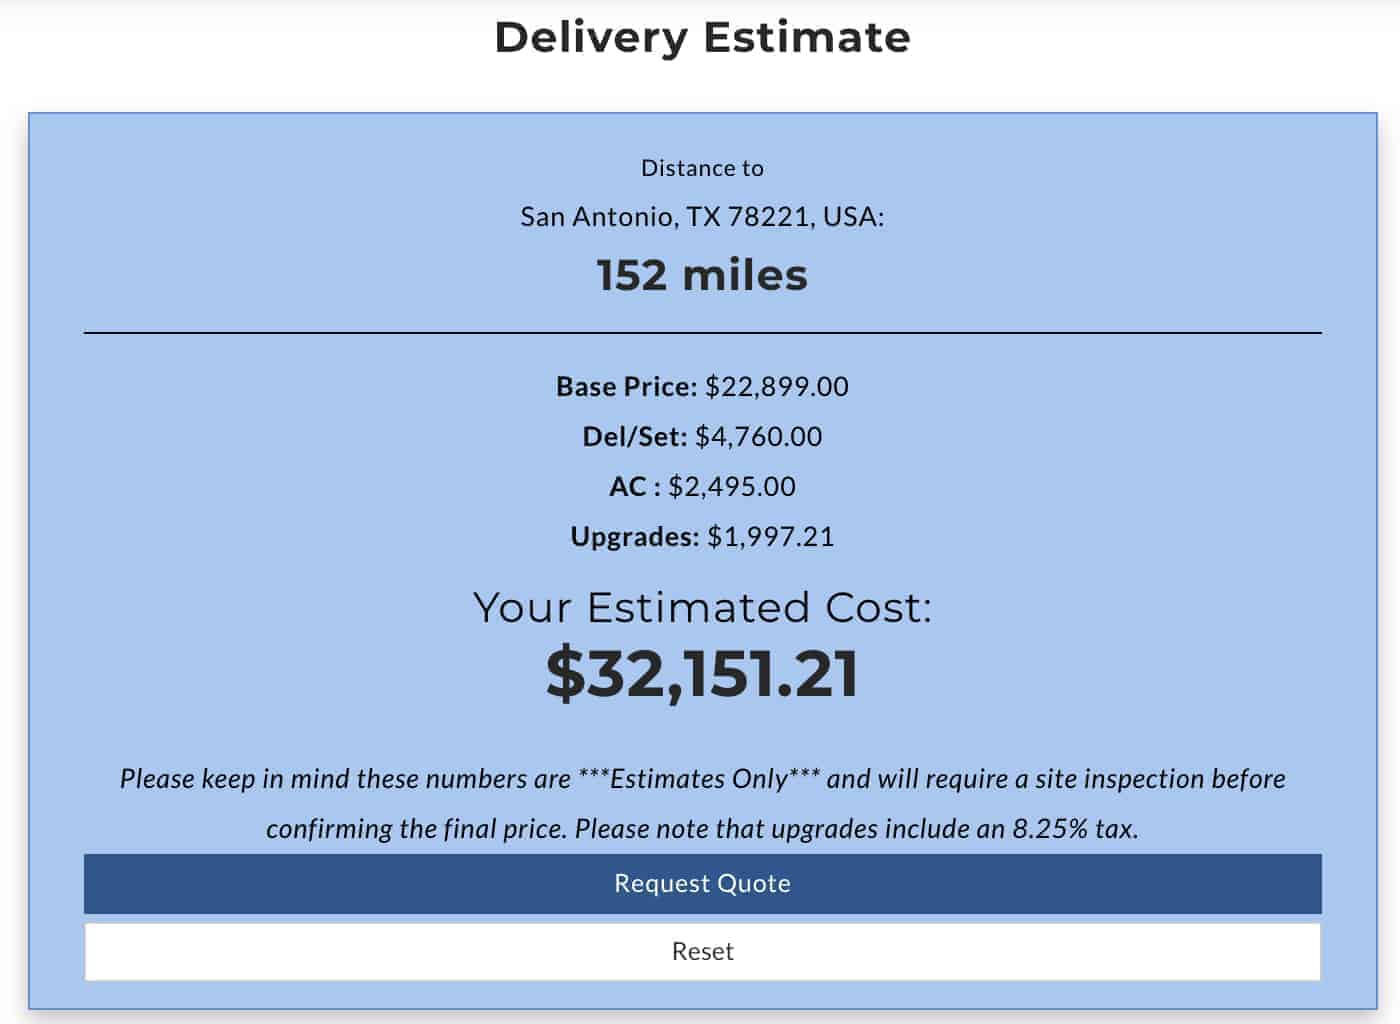Select the $32,151.21 total cost

click(x=702, y=673)
